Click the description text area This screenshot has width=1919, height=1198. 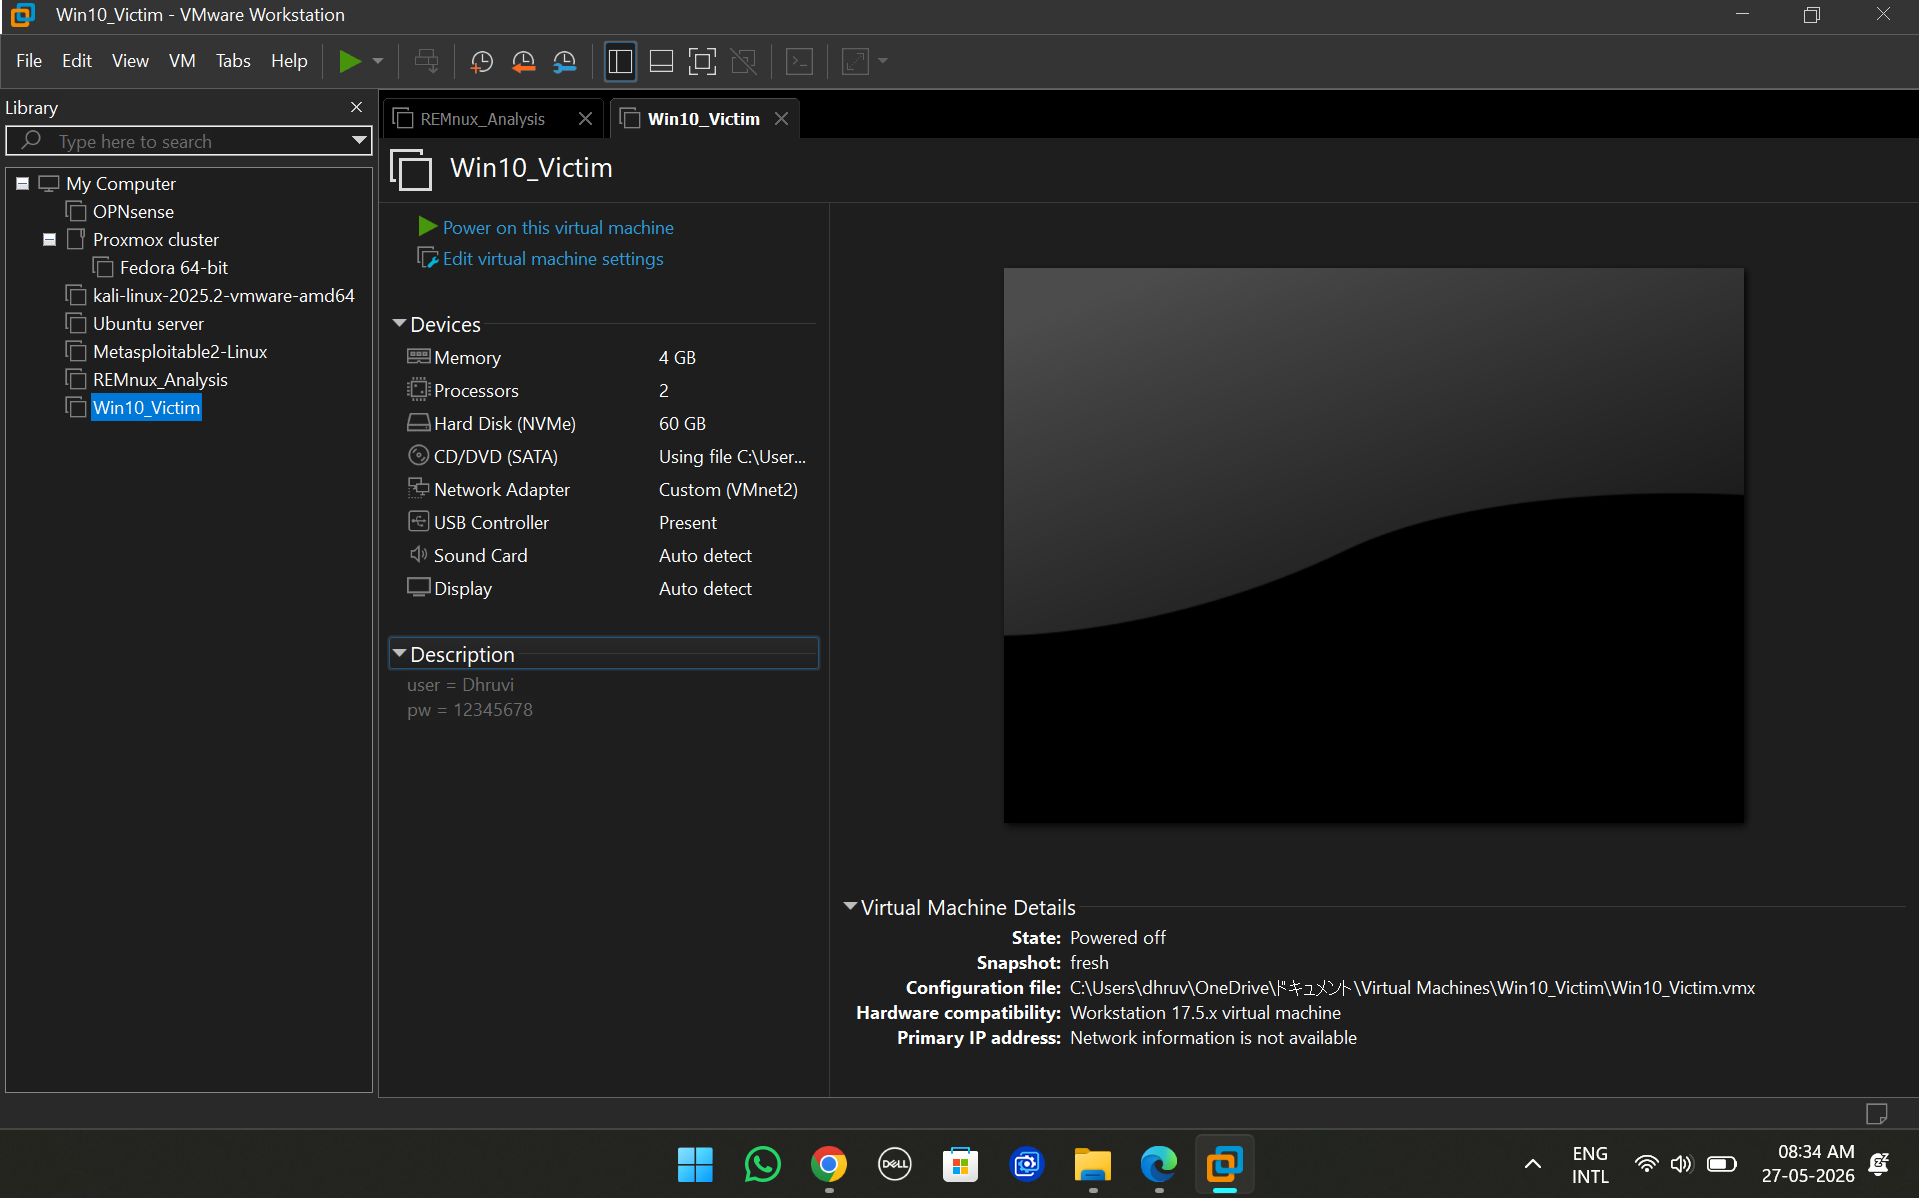[604, 698]
